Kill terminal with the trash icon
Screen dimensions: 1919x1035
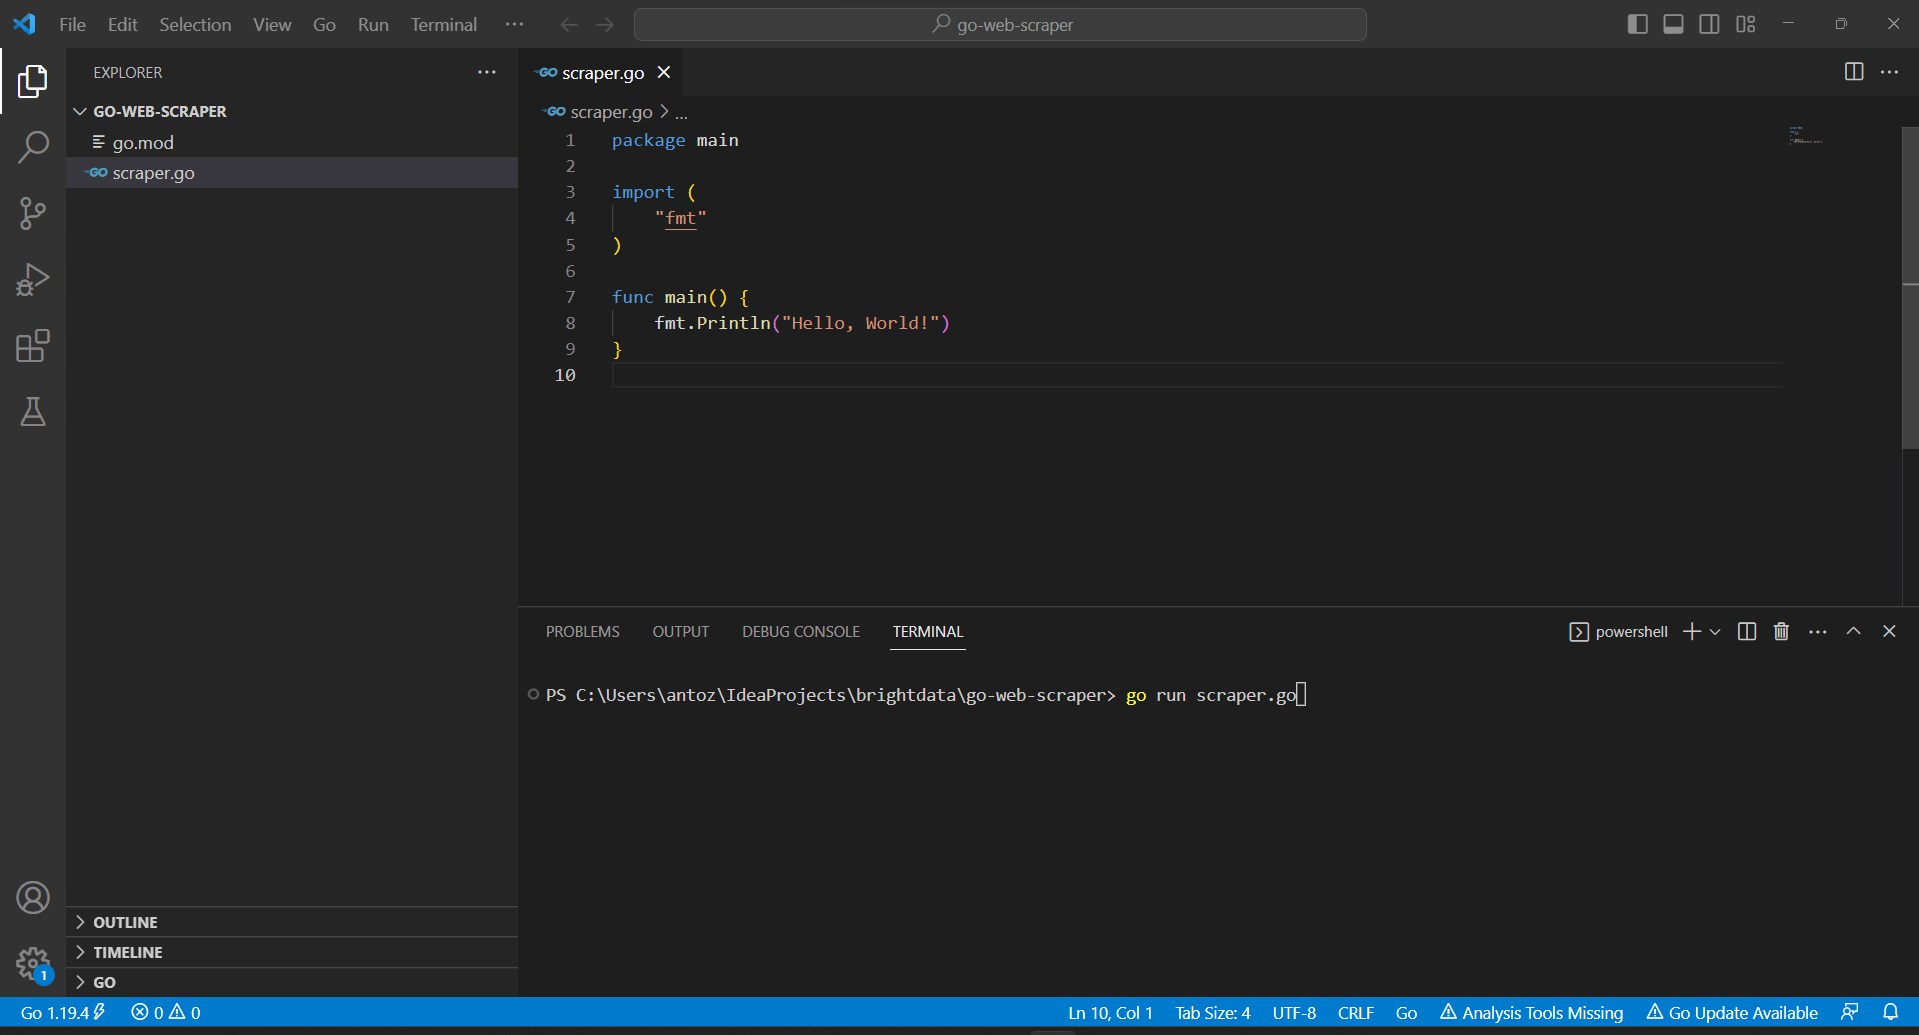(1781, 631)
